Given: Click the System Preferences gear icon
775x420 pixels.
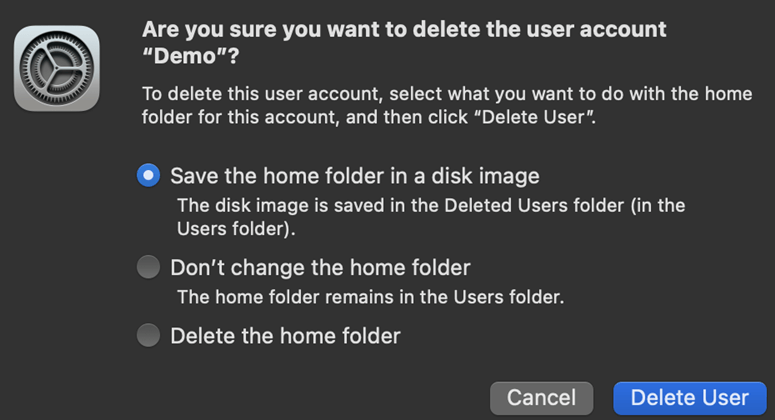Looking at the screenshot, I should (x=56, y=68).
